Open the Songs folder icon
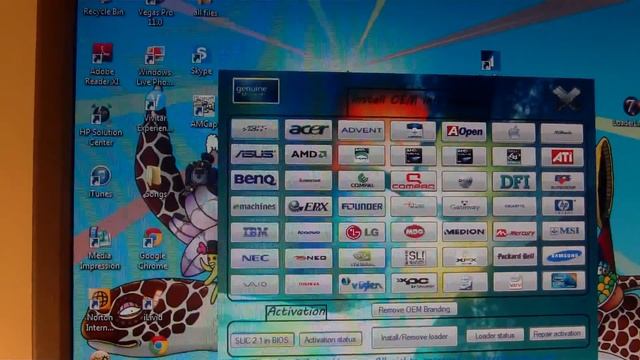The image size is (640, 360). coord(155,182)
